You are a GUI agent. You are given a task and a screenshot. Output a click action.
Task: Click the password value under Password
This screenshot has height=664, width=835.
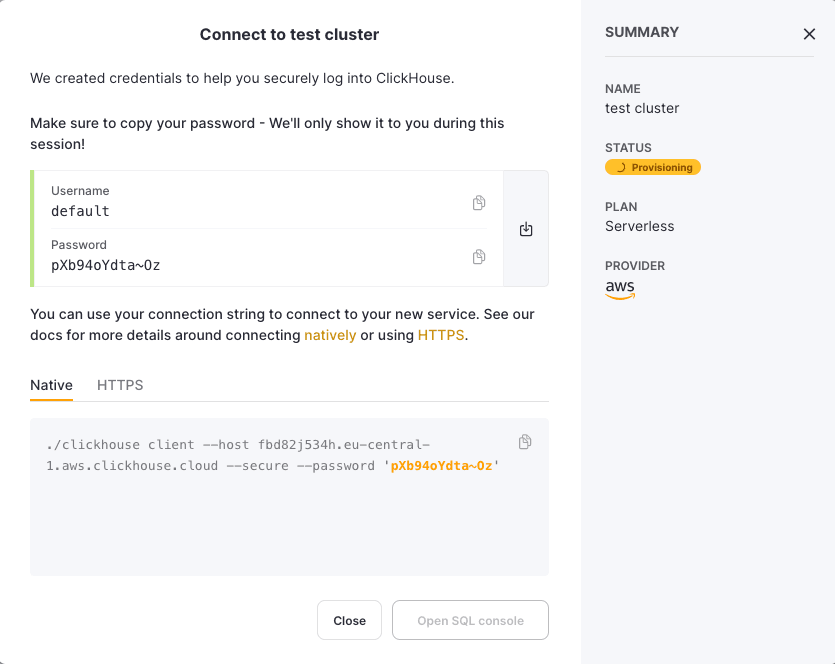click(105, 265)
